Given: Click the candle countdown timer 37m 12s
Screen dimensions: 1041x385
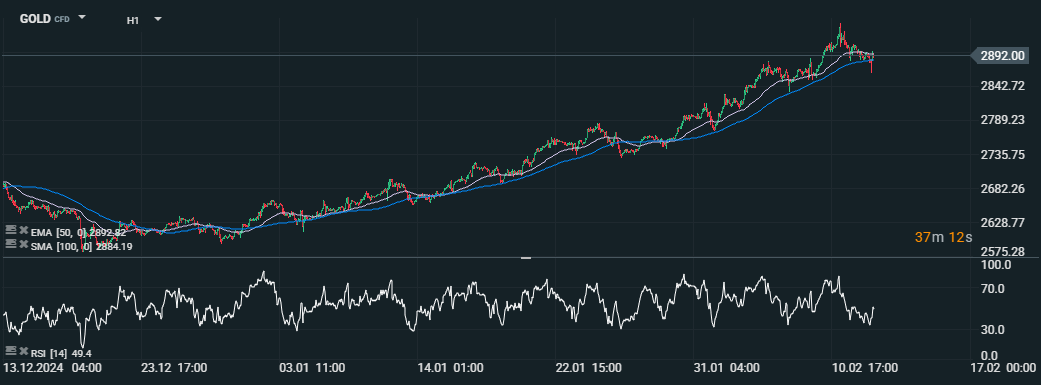Looking at the screenshot, I should coord(943,237).
